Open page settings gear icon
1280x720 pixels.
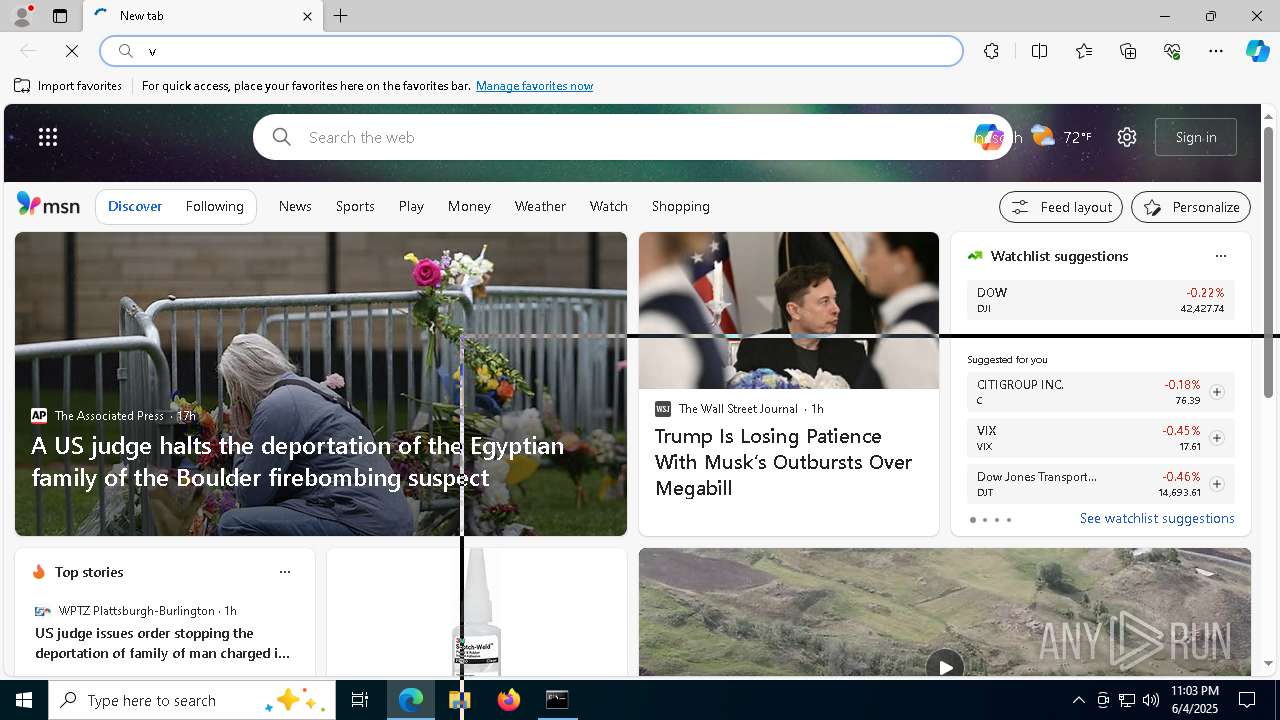[1127, 137]
